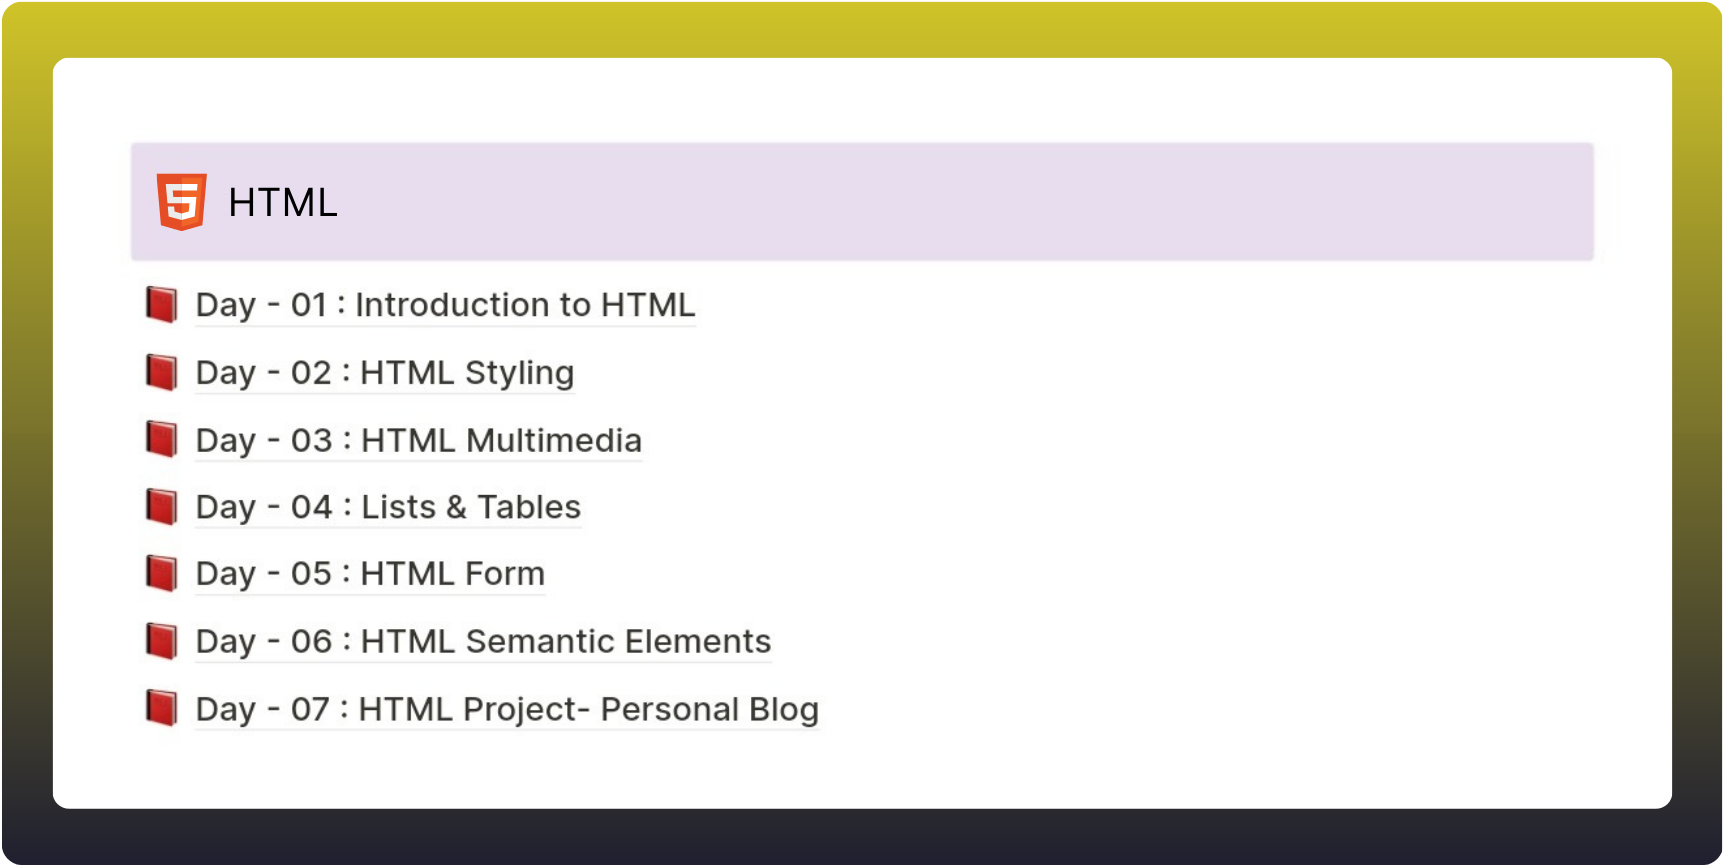Select the book icon next to HTML Styling
Viewport: 1725px width, 866px height.
pyautogui.click(x=162, y=372)
